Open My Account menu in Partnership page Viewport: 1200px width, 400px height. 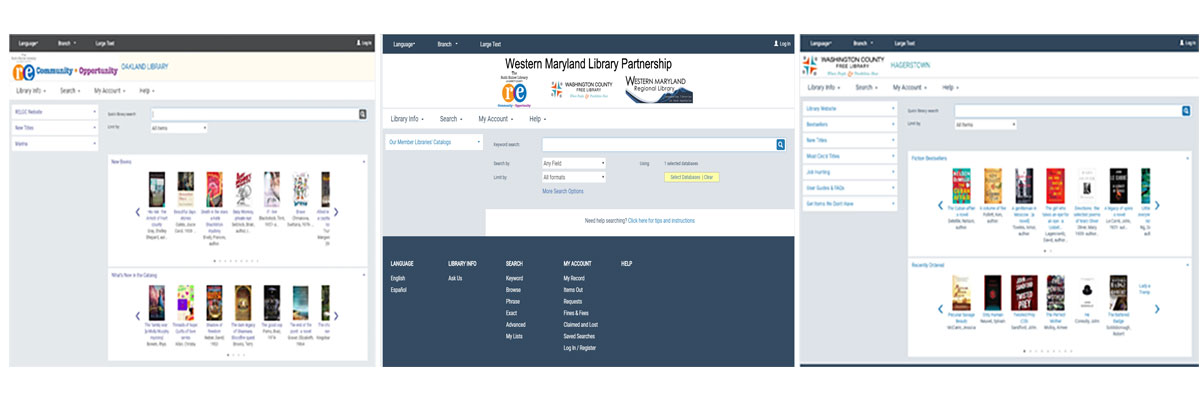(x=496, y=119)
